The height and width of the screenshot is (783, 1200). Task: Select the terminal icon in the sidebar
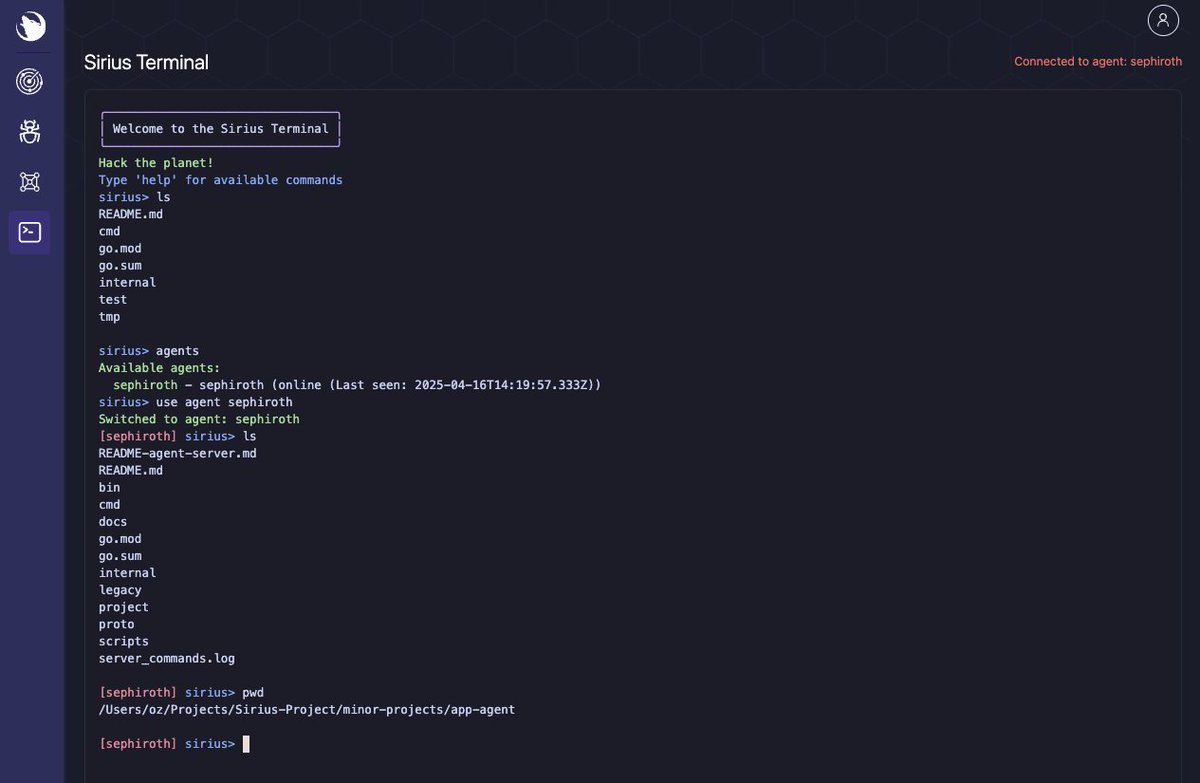point(30,232)
